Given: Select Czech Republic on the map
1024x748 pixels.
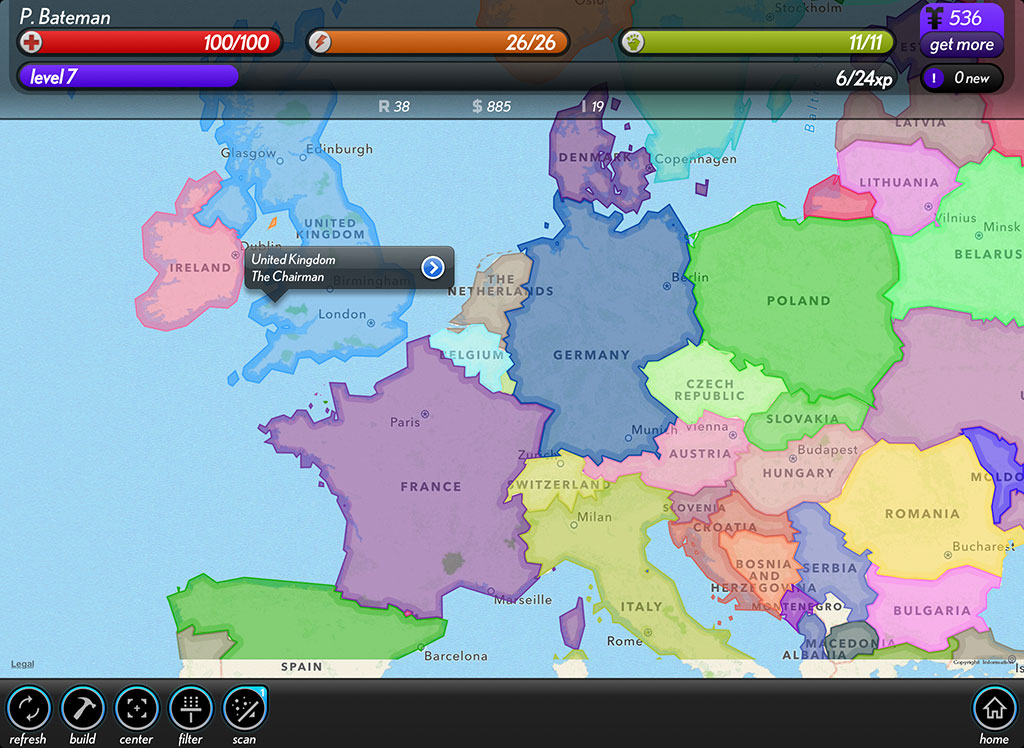Looking at the screenshot, I should coord(710,389).
